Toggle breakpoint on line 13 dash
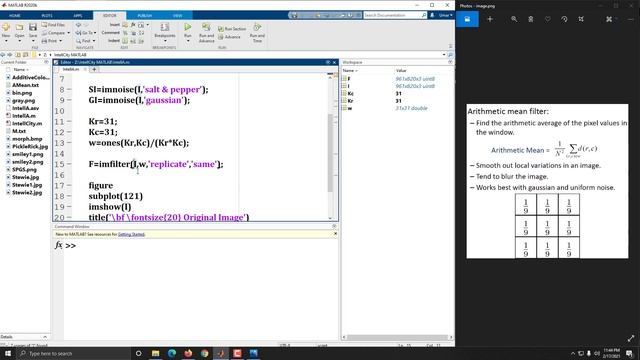Screen dimensions: 640x360 pos(69,143)
